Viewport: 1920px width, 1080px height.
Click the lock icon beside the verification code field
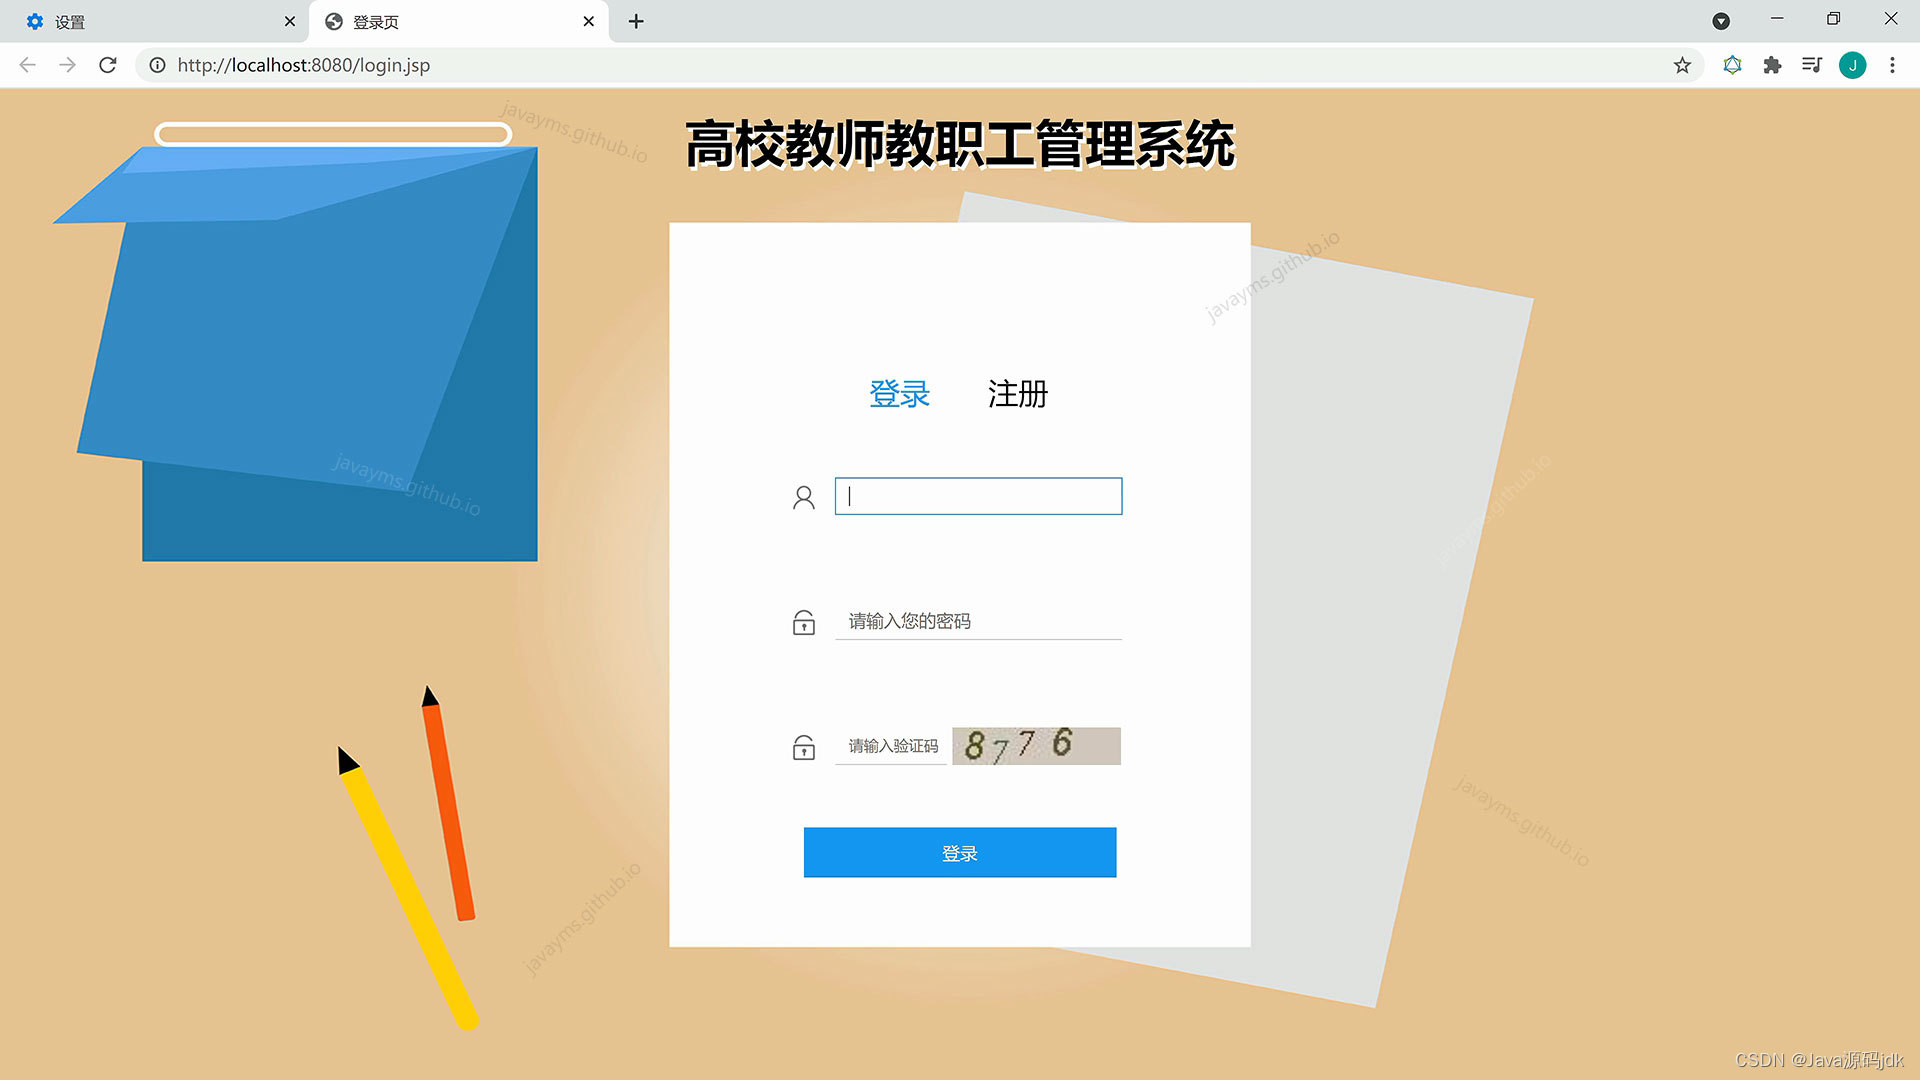pyautogui.click(x=803, y=747)
